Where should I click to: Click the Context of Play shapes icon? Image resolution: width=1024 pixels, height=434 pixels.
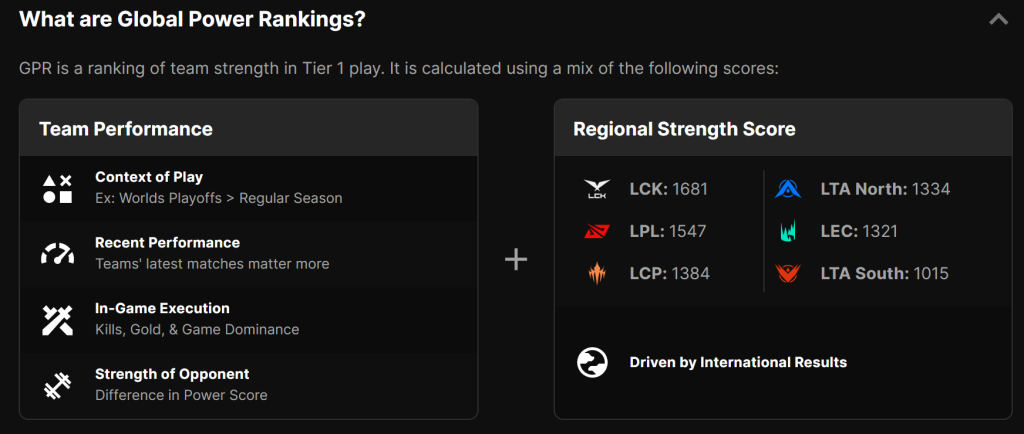[57, 188]
